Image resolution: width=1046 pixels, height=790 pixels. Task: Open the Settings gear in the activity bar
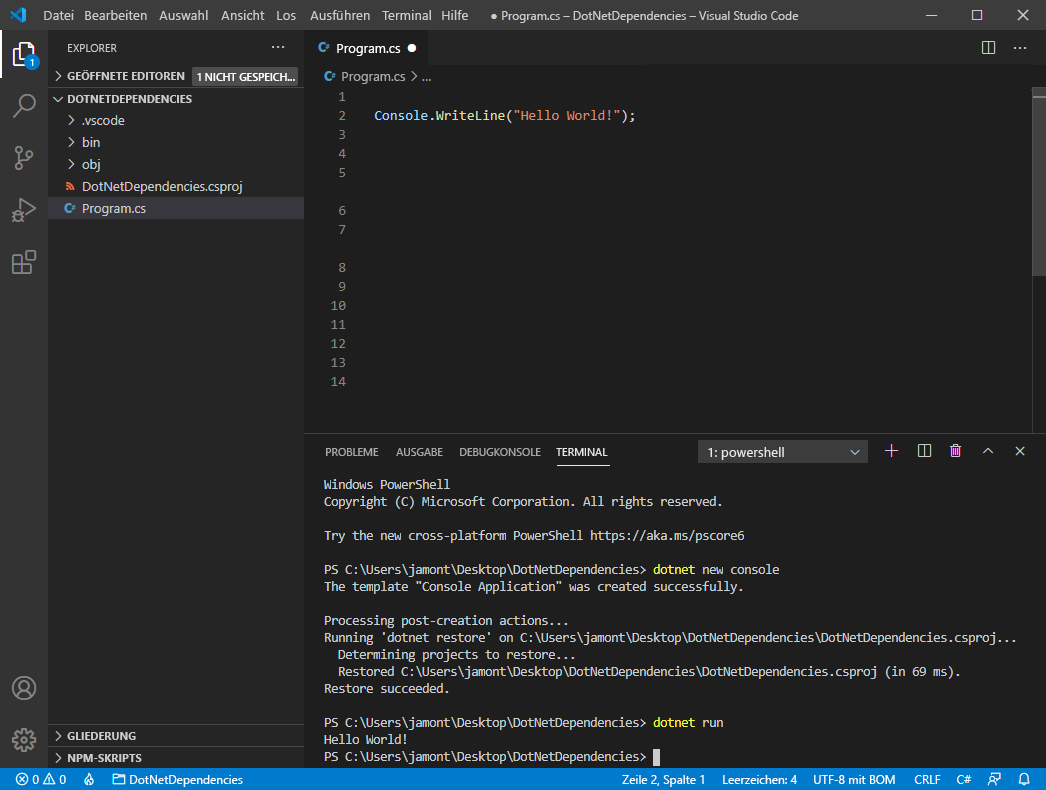tap(24, 740)
